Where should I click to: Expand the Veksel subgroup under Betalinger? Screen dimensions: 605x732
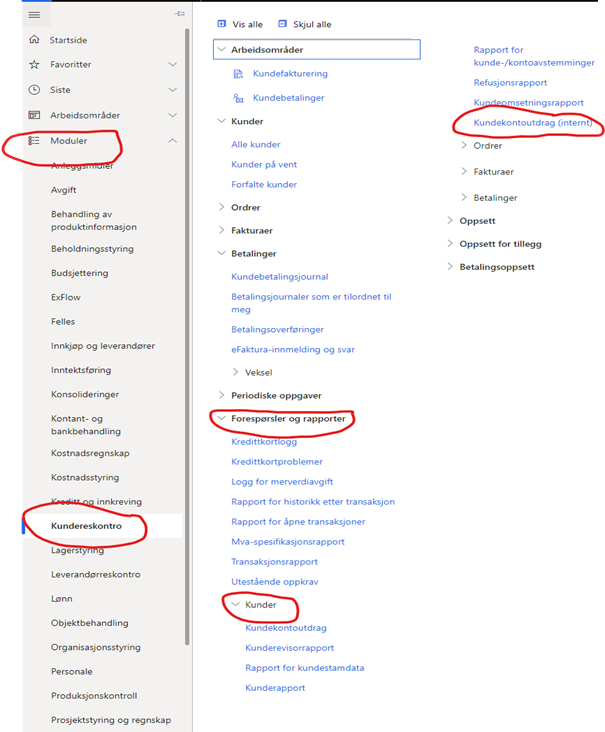coord(236,372)
